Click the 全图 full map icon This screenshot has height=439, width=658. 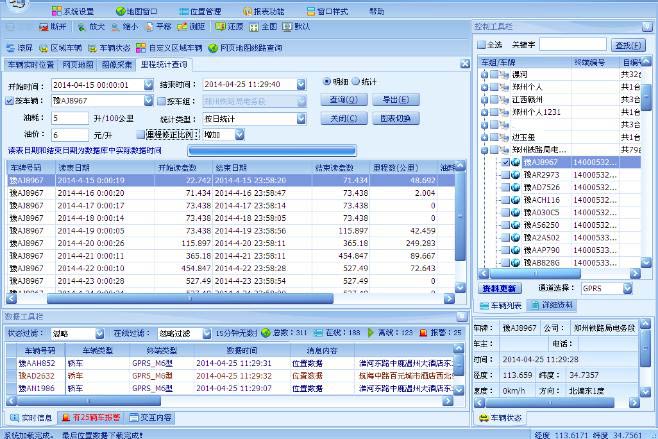pyautogui.click(x=262, y=27)
